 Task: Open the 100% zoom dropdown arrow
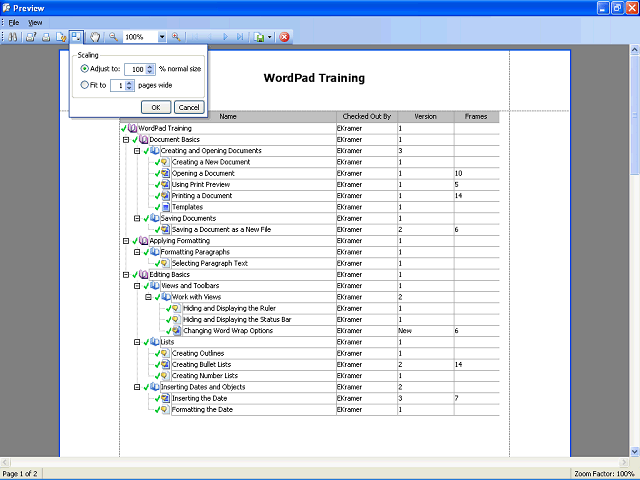point(162,37)
